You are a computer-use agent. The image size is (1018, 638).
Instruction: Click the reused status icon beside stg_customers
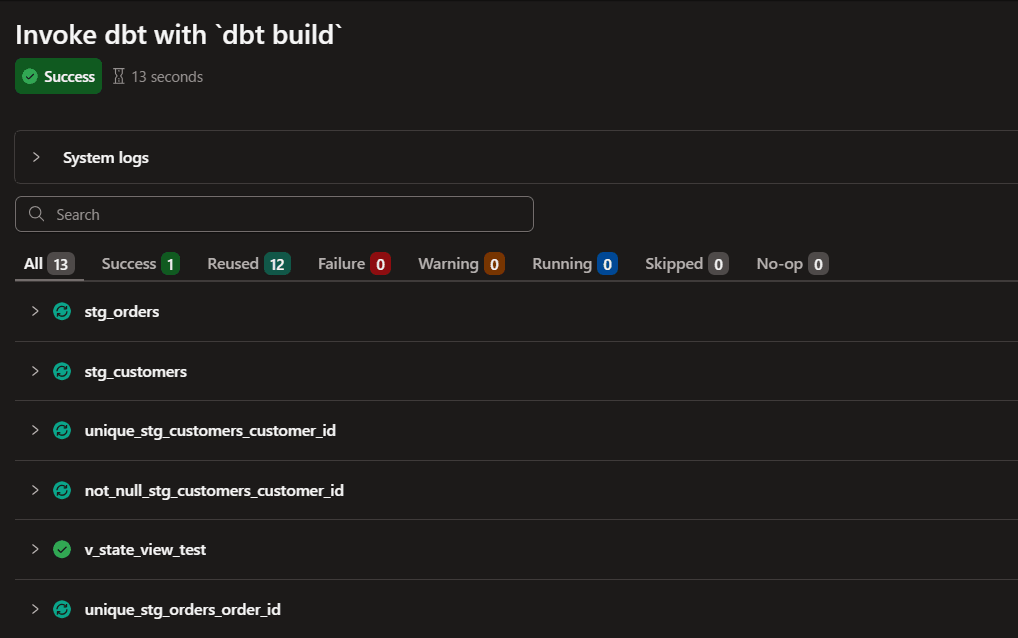pos(62,371)
